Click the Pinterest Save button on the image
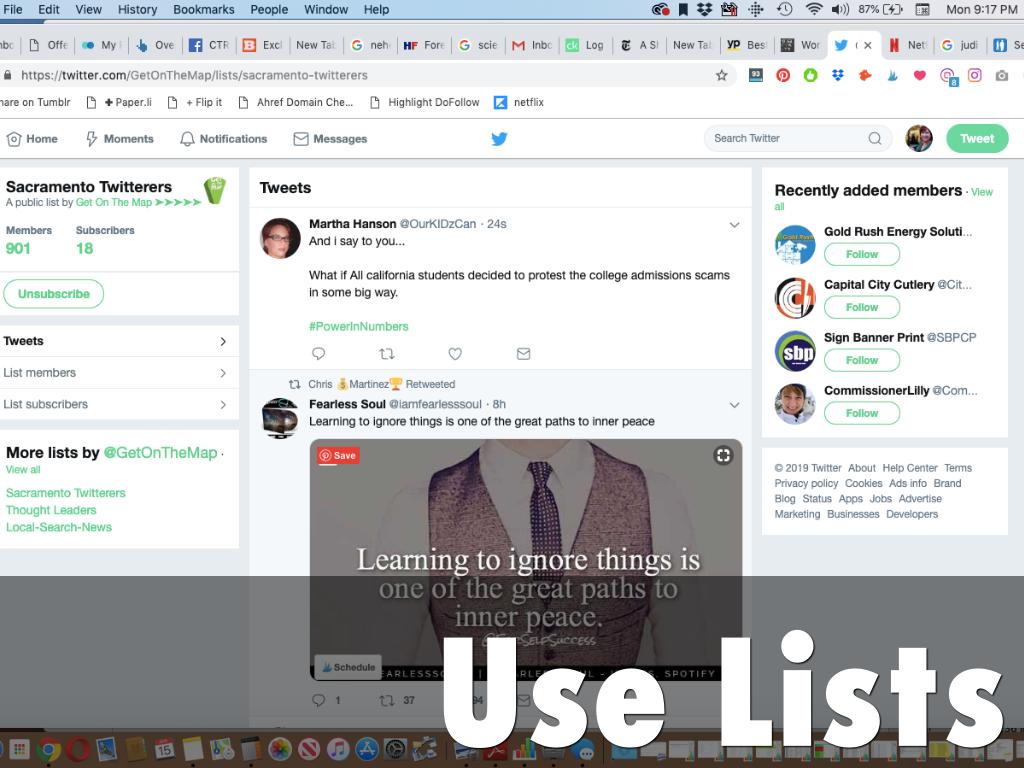The width and height of the screenshot is (1024, 768). coord(338,455)
